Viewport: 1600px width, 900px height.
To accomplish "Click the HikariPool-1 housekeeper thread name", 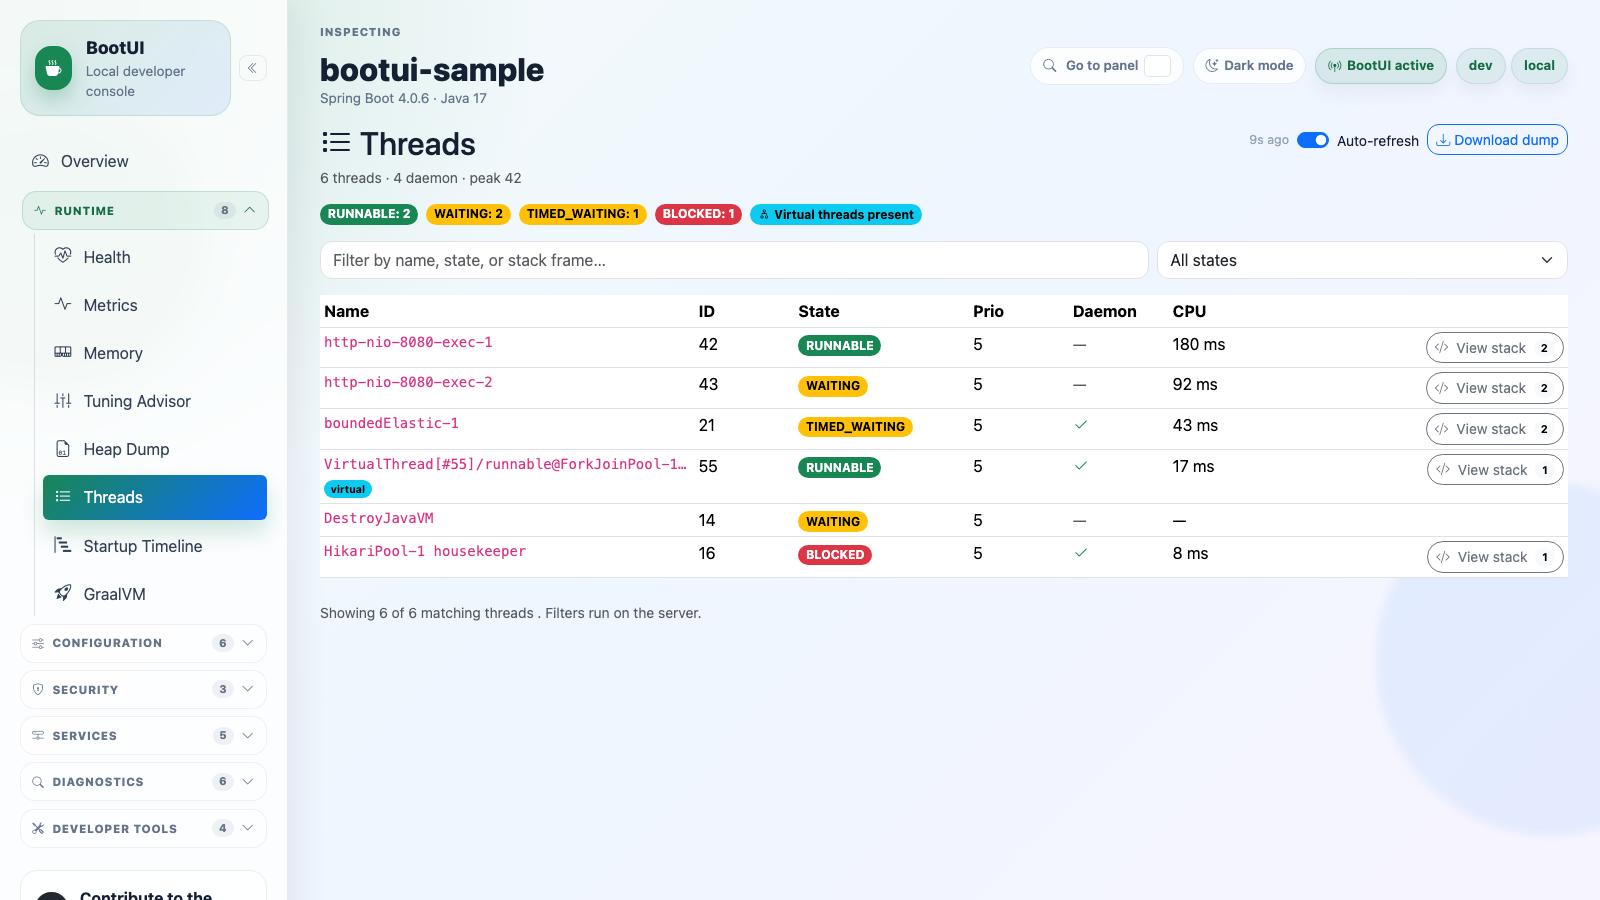I will pos(425,551).
